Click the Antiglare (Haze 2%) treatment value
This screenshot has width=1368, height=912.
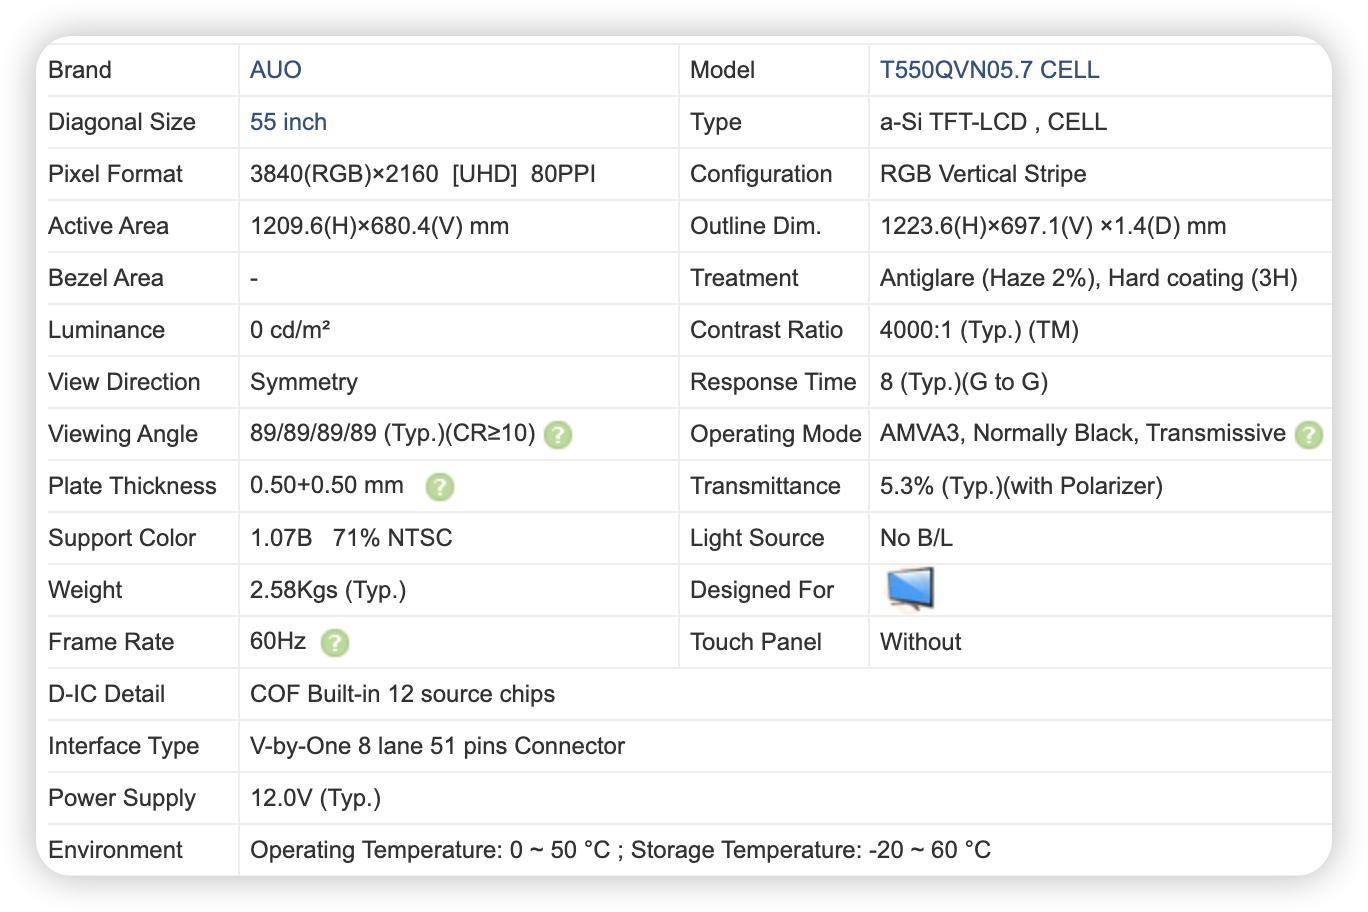click(1088, 278)
